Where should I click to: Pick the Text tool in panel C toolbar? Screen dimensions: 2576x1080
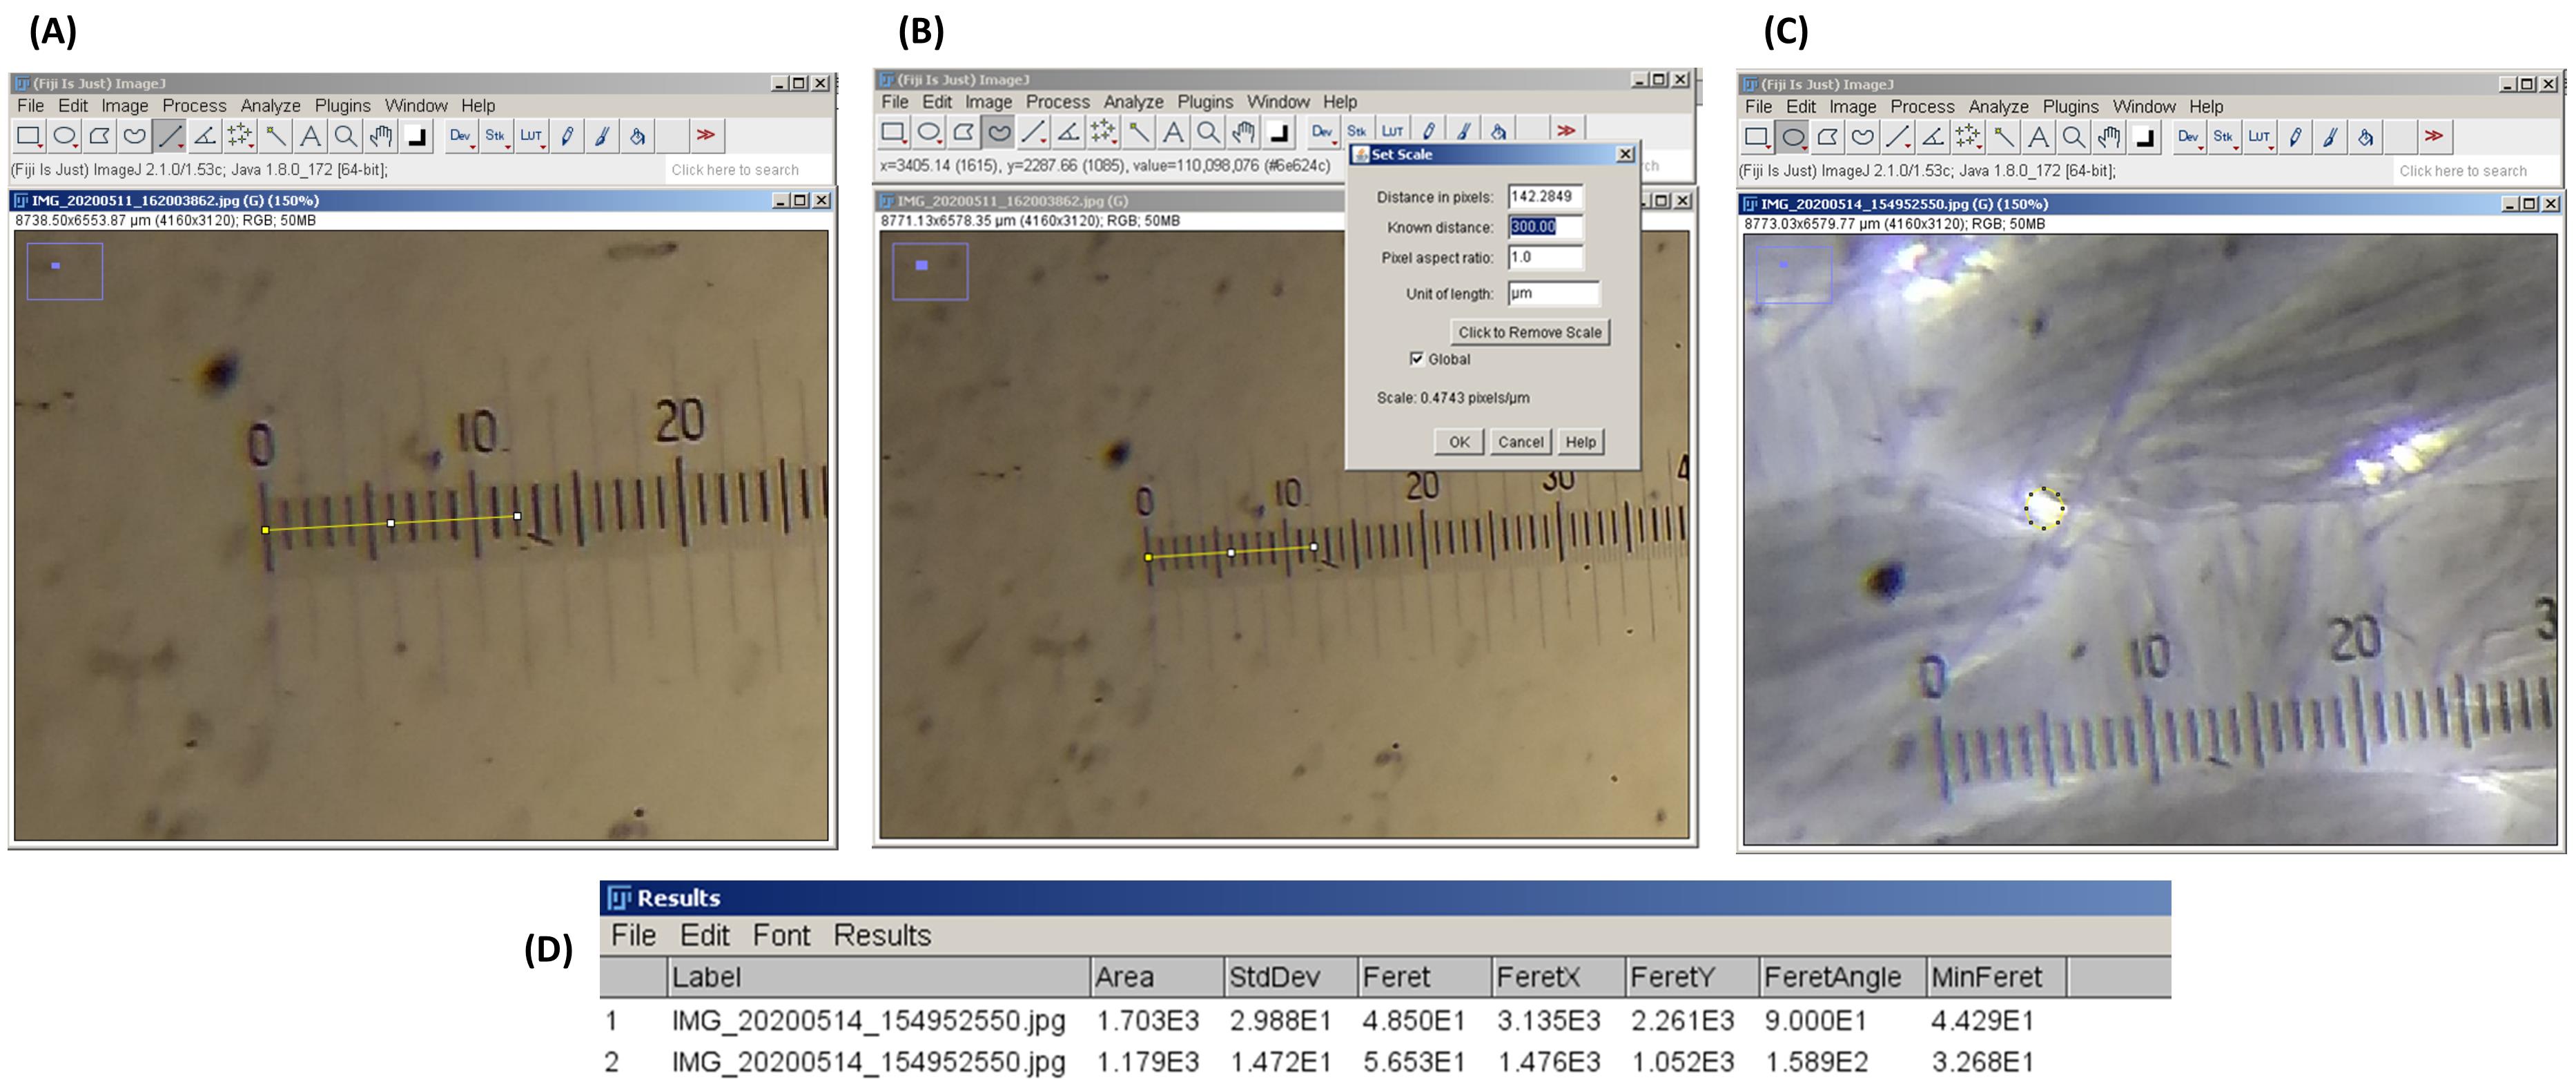coord(2038,137)
